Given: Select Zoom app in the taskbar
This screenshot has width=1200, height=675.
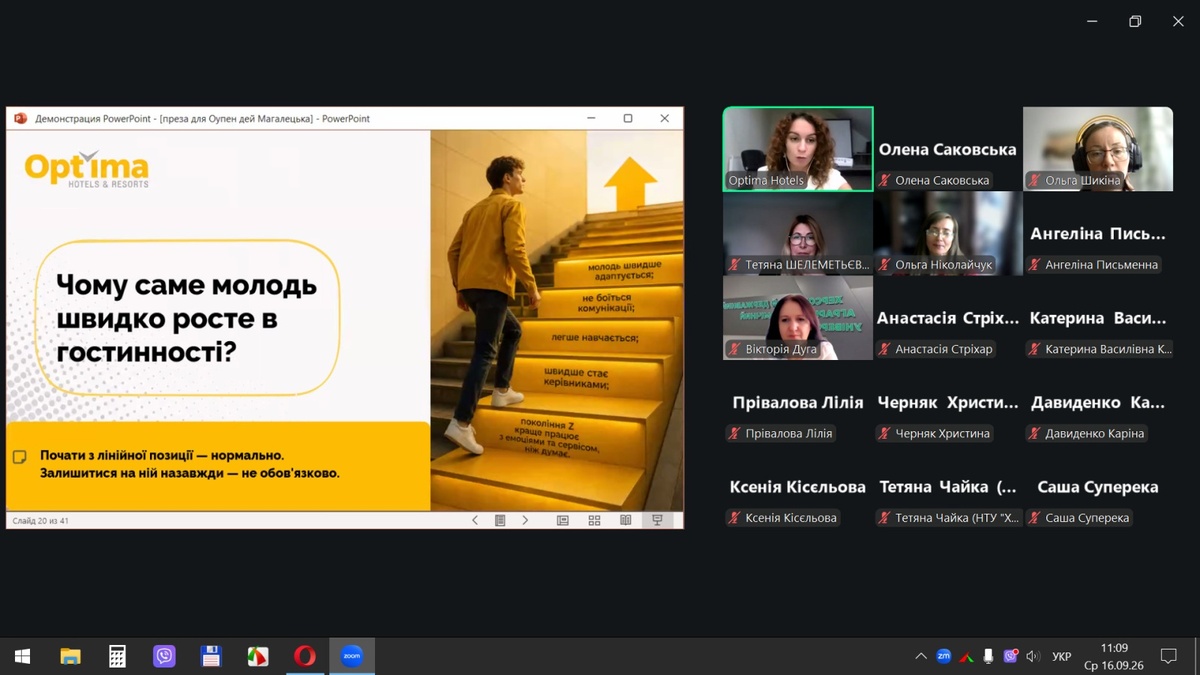Looking at the screenshot, I should (x=351, y=656).
